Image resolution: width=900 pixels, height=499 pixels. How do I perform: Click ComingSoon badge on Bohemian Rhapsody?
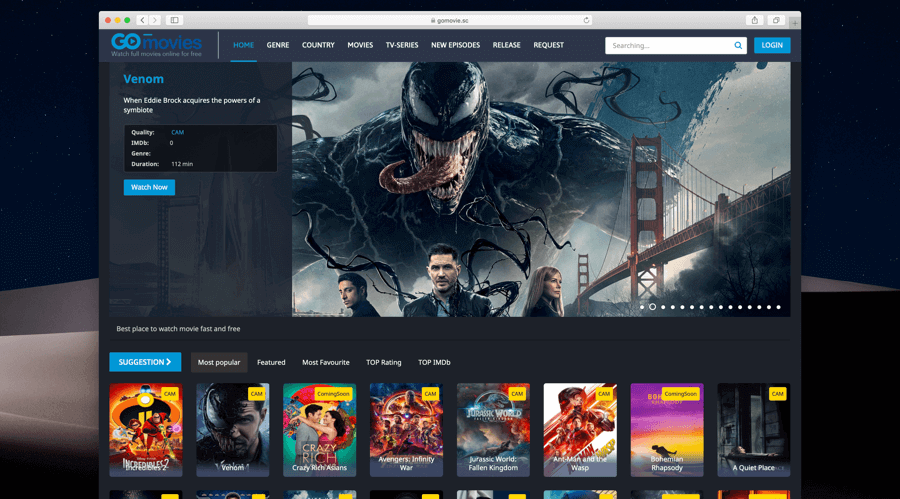680,394
